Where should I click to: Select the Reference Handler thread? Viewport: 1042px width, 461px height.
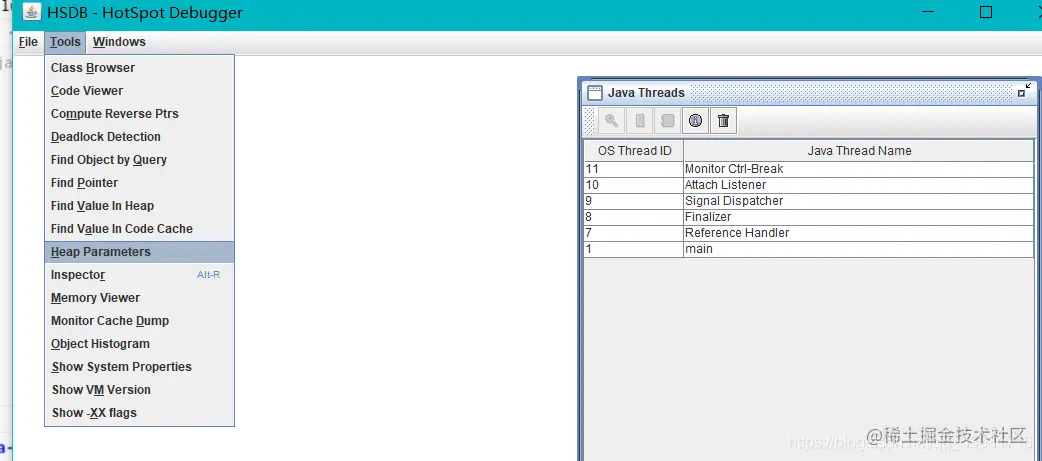tap(809, 233)
